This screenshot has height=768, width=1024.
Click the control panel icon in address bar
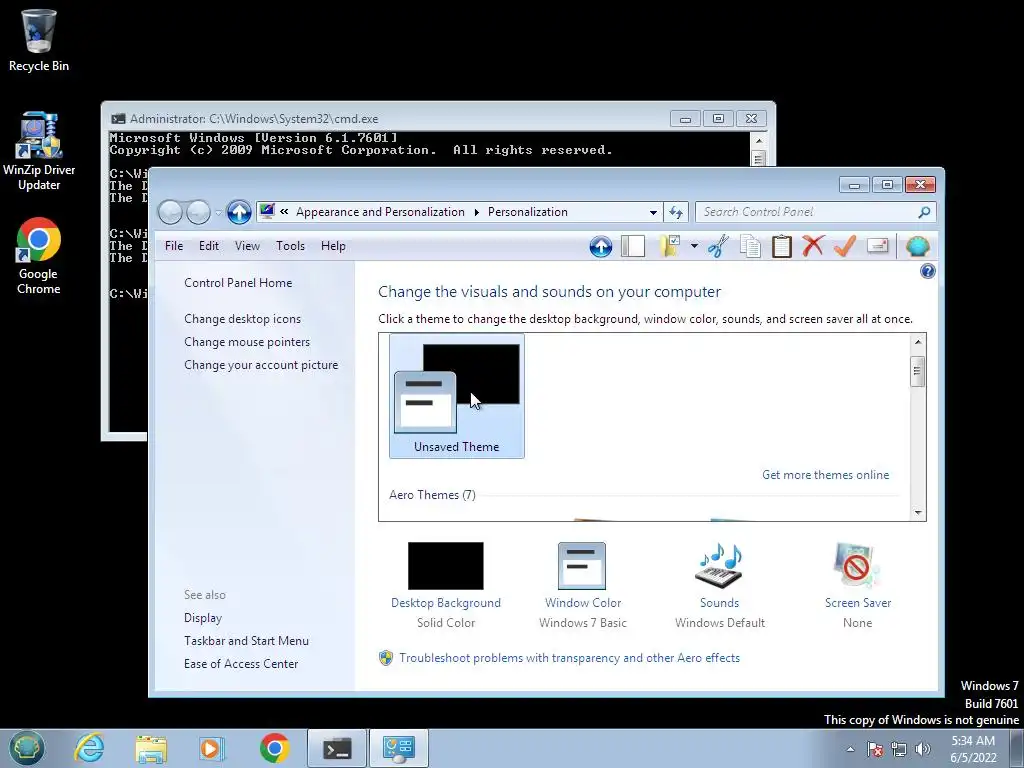click(x=266, y=212)
